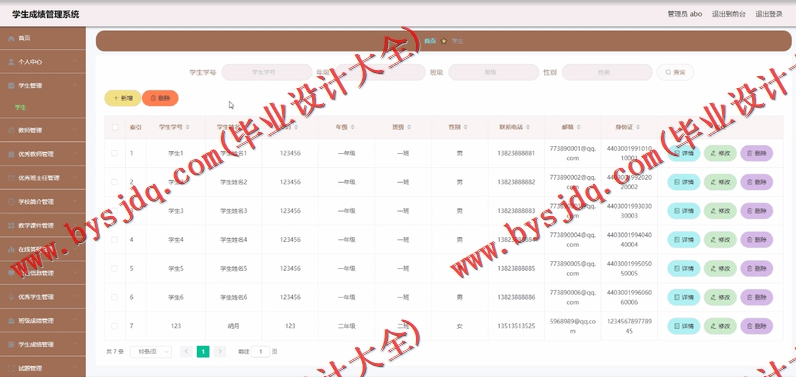Expand the 教师管理 chevron

point(75,130)
